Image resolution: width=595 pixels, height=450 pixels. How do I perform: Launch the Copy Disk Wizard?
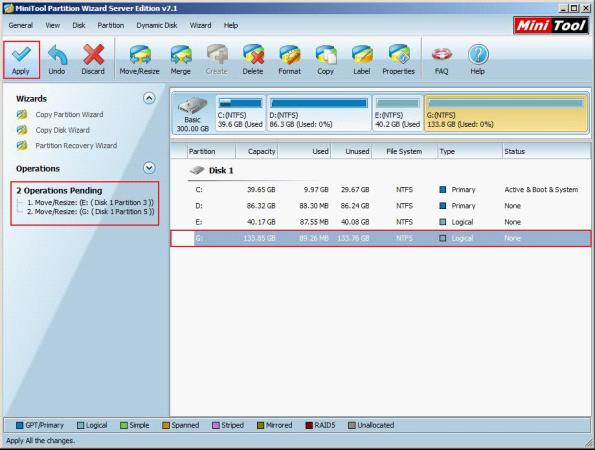(63, 130)
